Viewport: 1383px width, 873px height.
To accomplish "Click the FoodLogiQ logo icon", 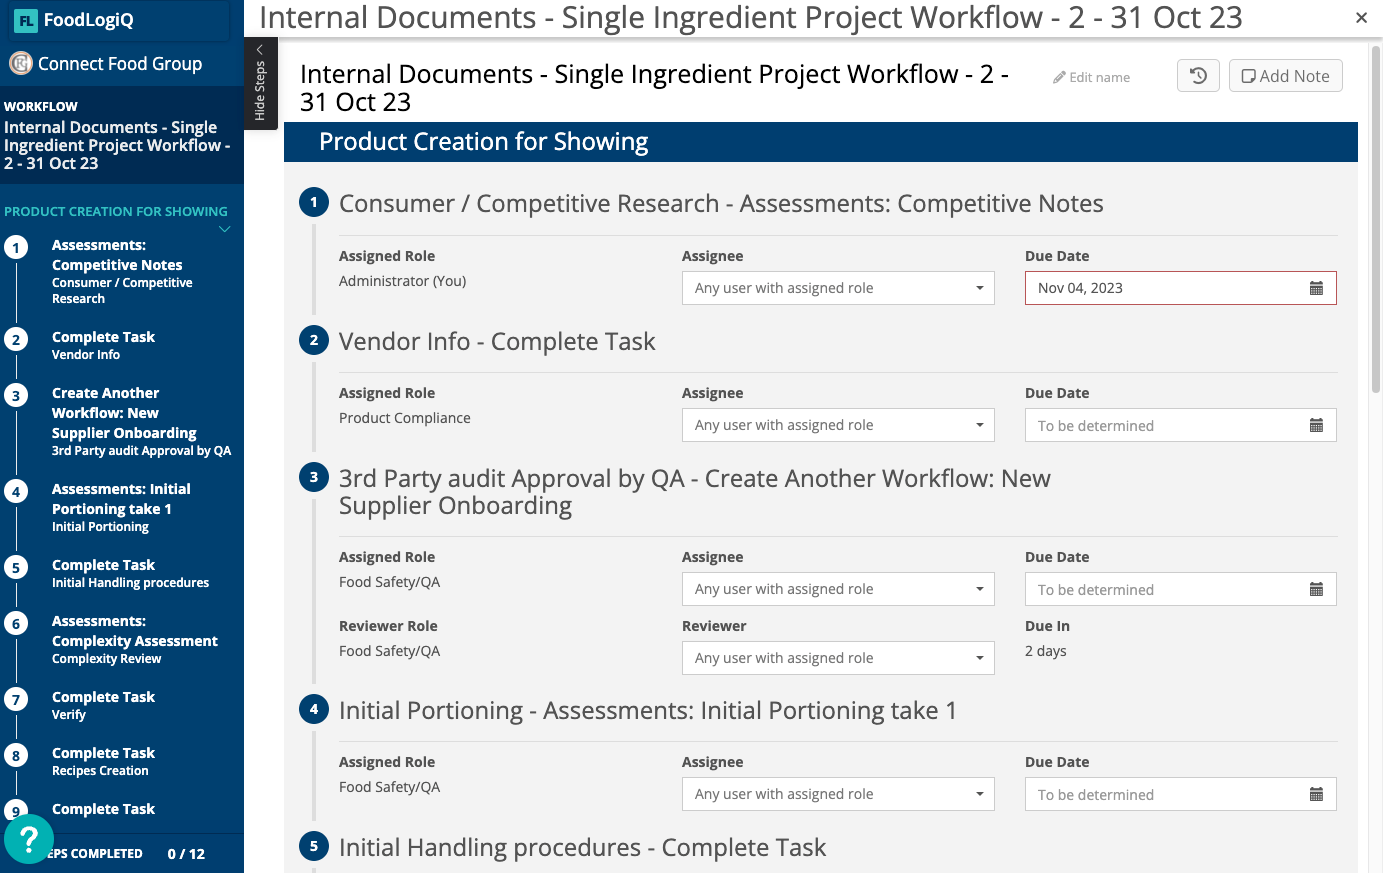I will coord(25,20).
